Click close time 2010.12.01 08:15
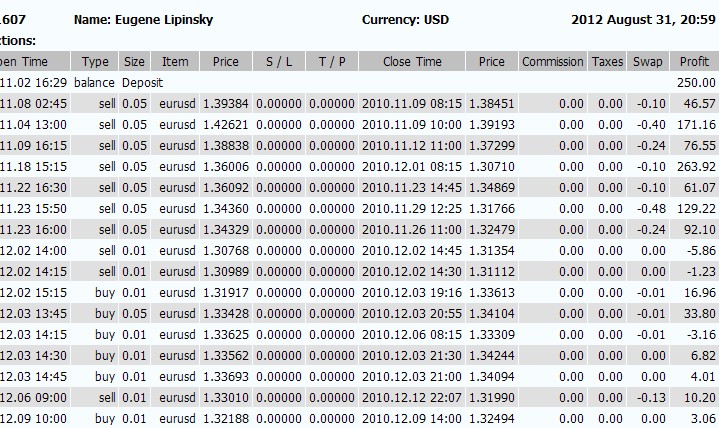Screen dimensions: 719x428 [x=412, y=167]
